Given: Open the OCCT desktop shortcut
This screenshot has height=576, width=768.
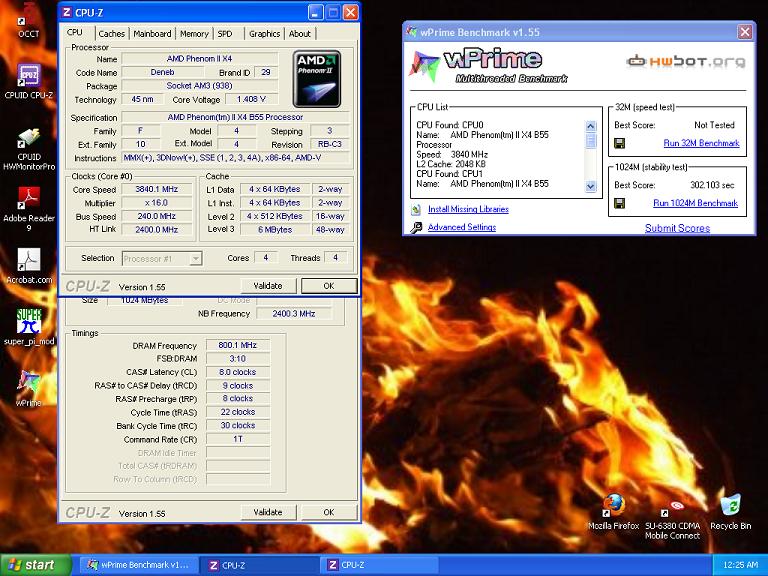Looking at the screenshot, I should [x=28, y=20].
